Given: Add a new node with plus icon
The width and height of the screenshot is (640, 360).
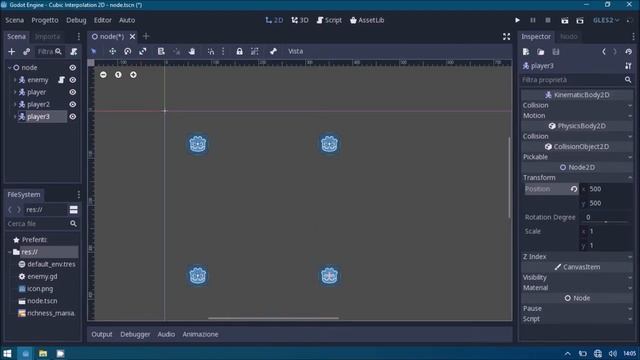Looking at the screenshot, I should point(11,51).
